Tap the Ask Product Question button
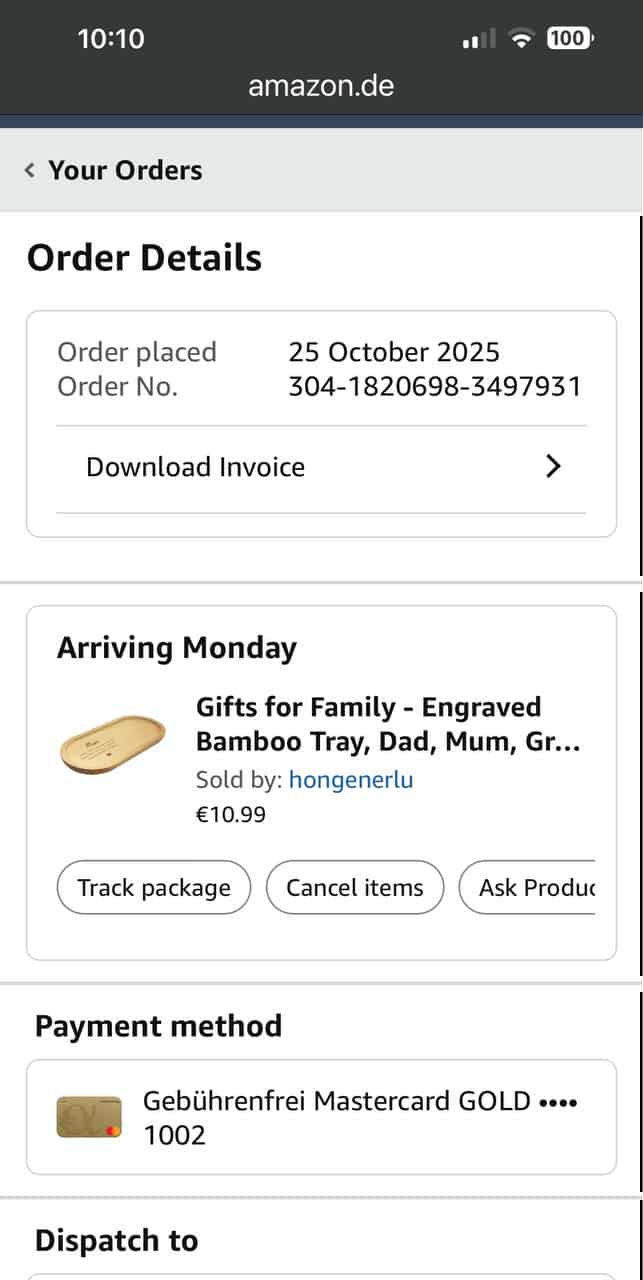The width and height of the screenshot is (643, 1280). pyautogui.click(x=527, y=888)
